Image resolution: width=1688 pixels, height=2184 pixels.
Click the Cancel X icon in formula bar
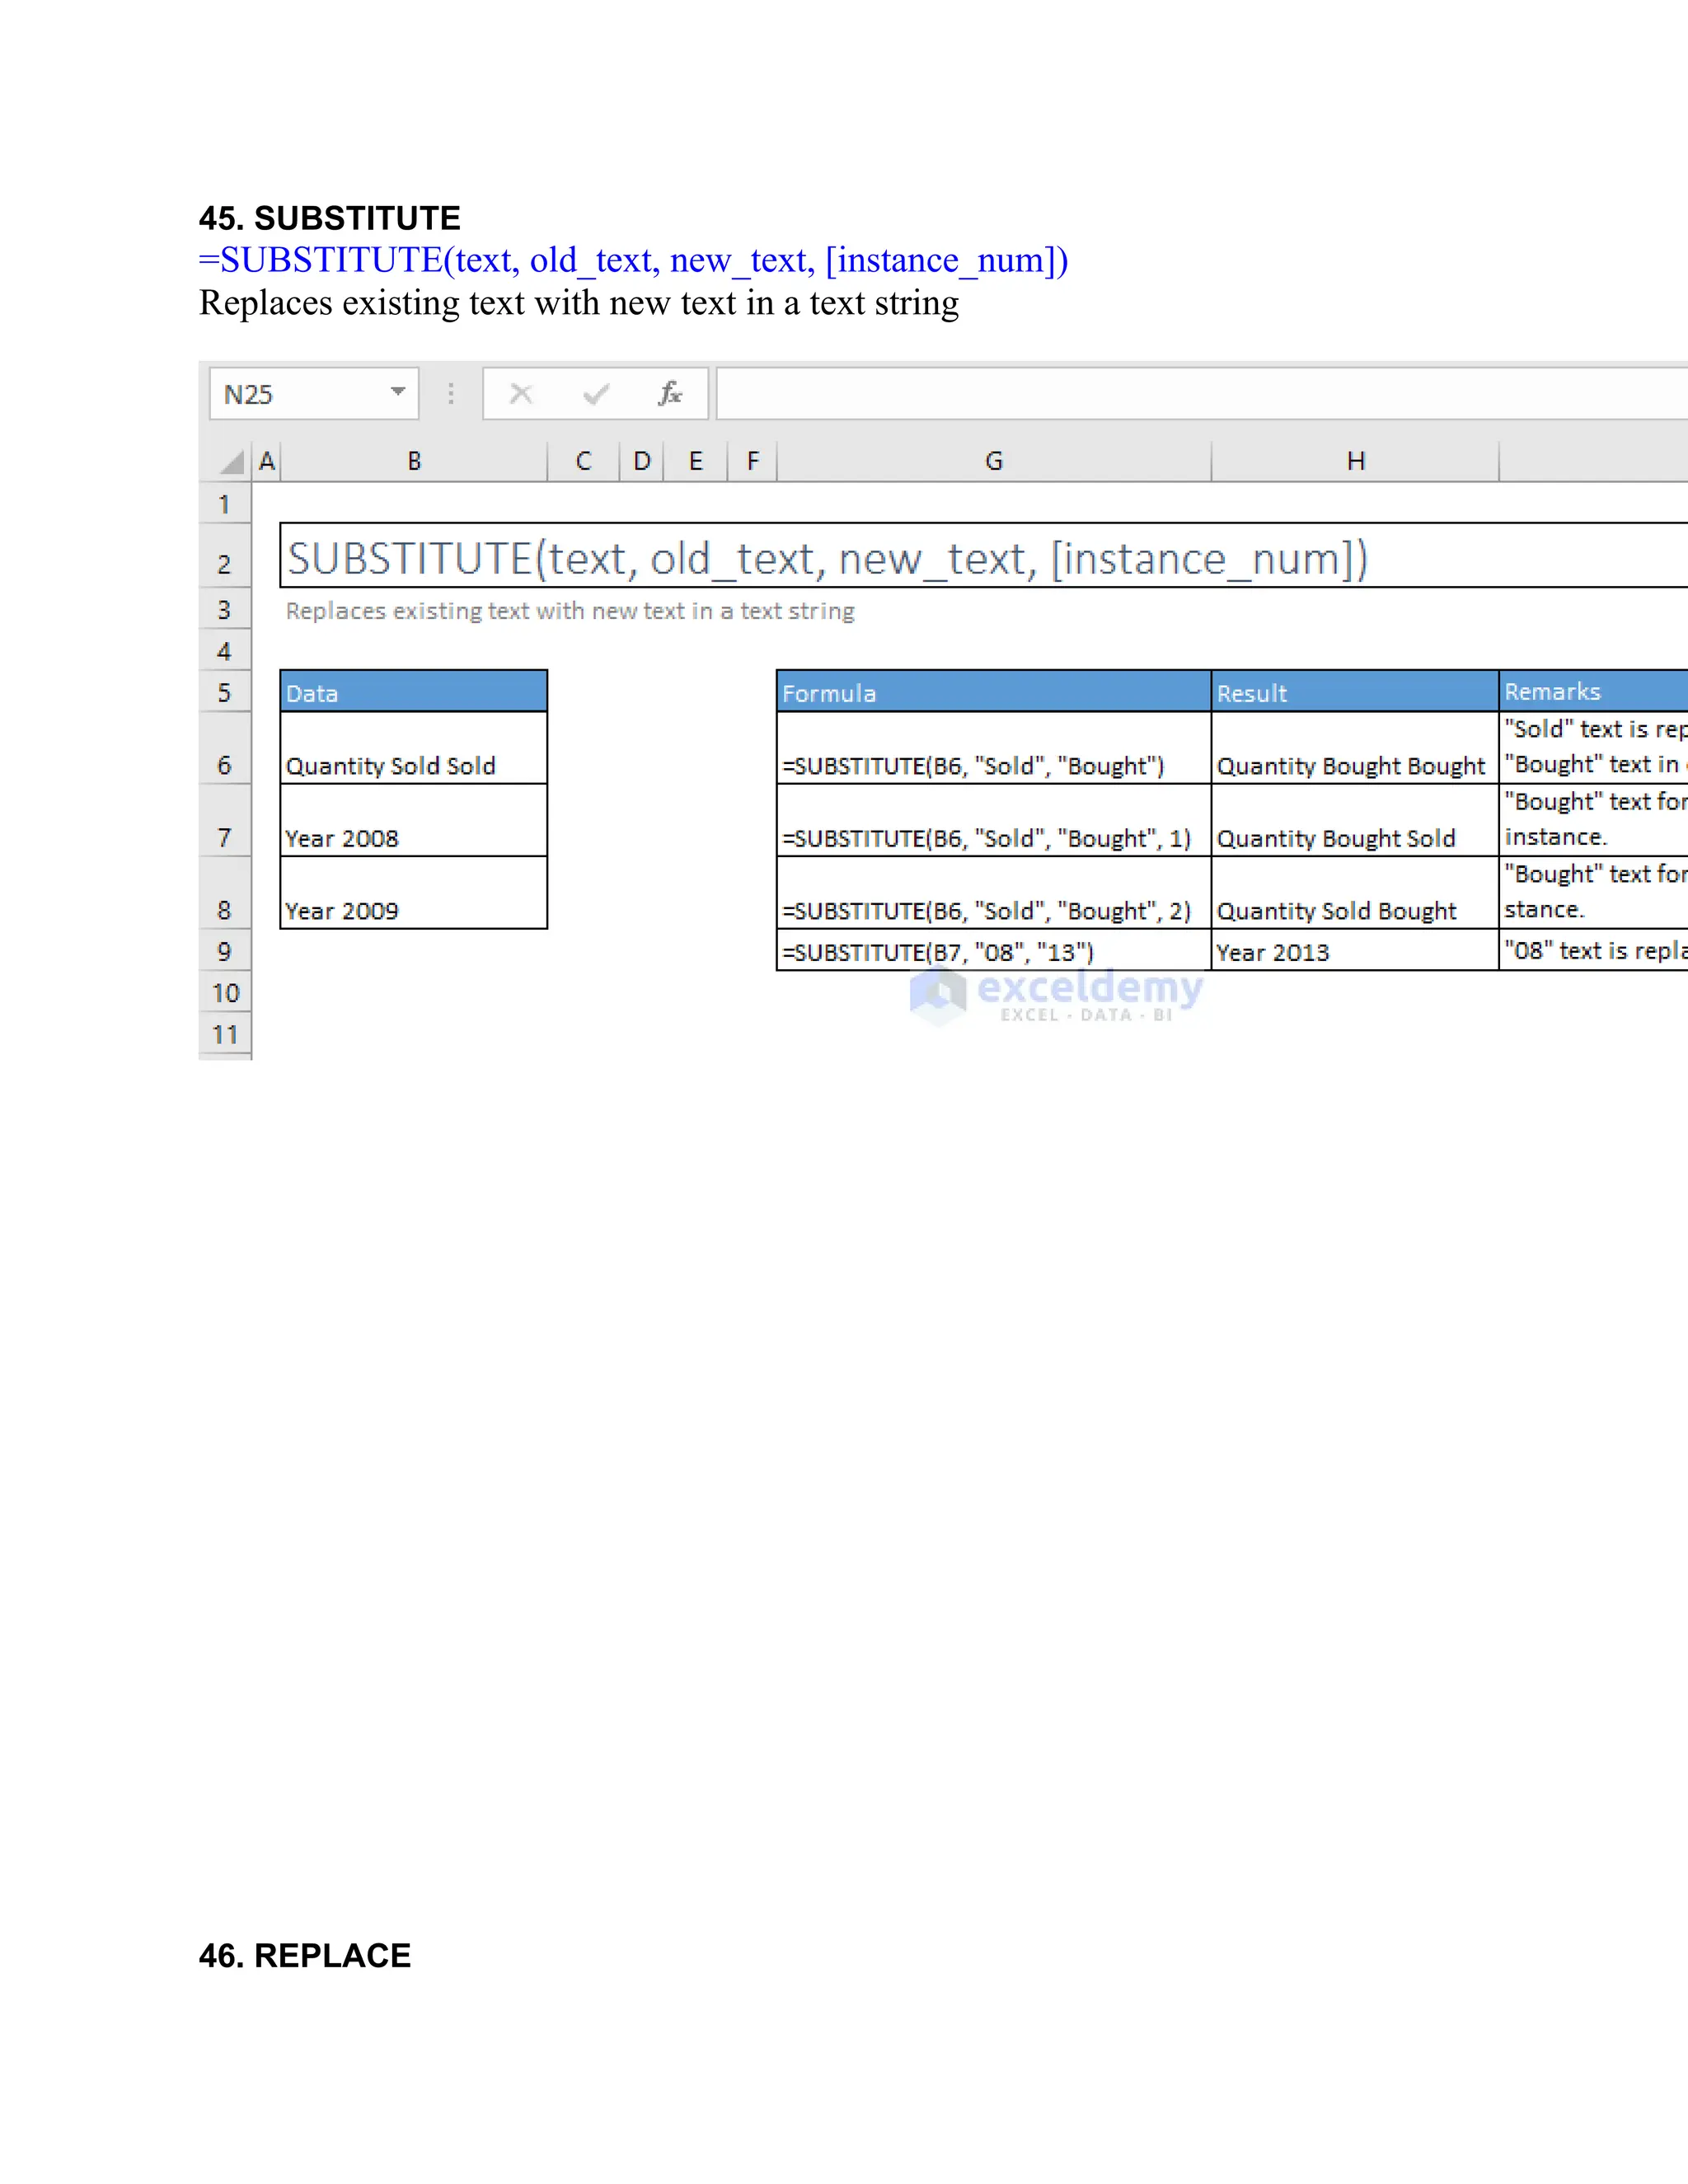coord(521,394)
